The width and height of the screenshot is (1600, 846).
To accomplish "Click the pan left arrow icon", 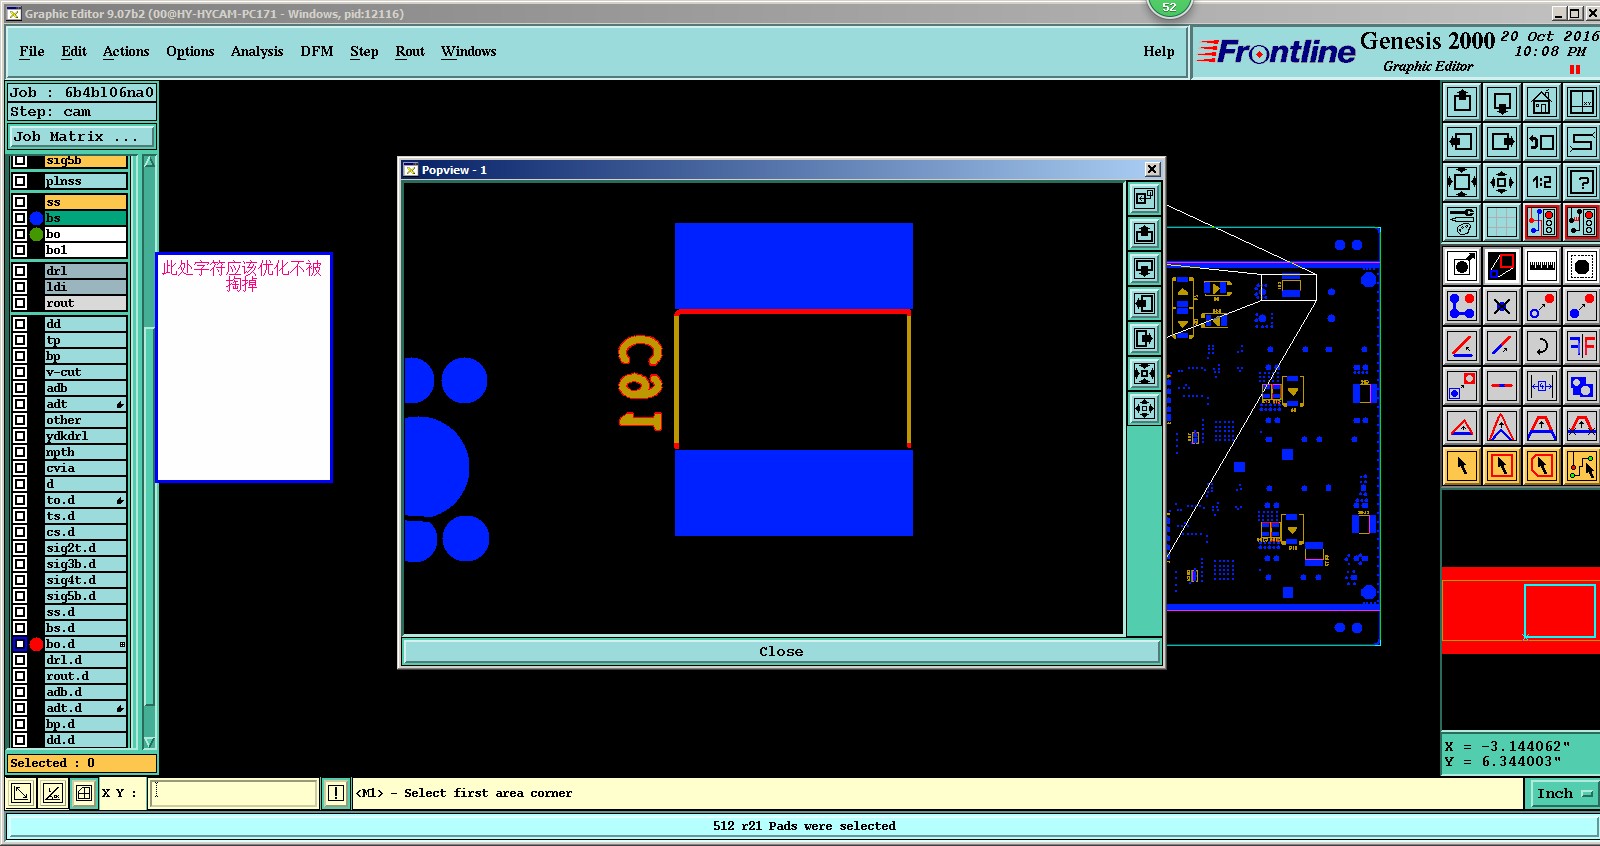I will pyautogui.click(x=1462, y=142).
